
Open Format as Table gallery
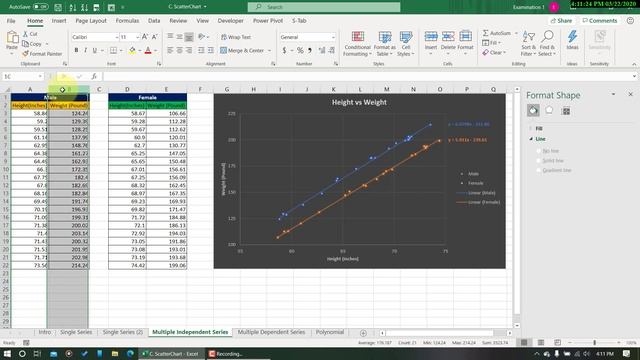[384, 44]
